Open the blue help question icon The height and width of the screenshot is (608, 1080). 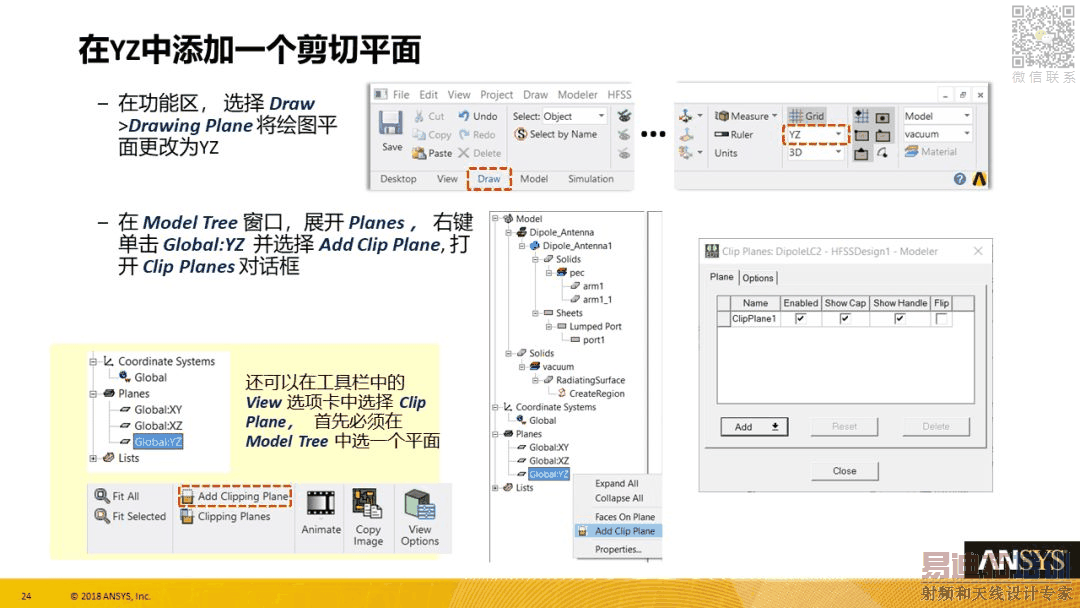pyautogui.click(x=959, y=179)
